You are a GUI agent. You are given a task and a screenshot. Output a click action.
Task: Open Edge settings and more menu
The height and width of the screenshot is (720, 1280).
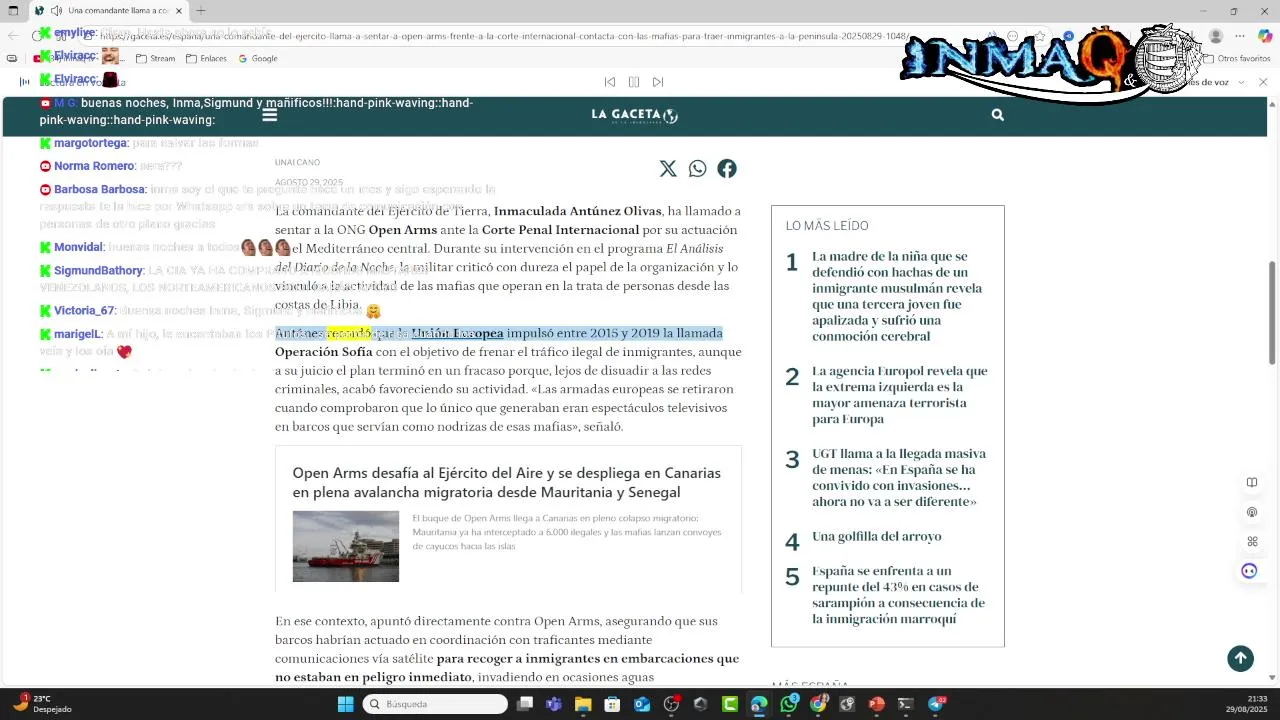click(1240, 36)
